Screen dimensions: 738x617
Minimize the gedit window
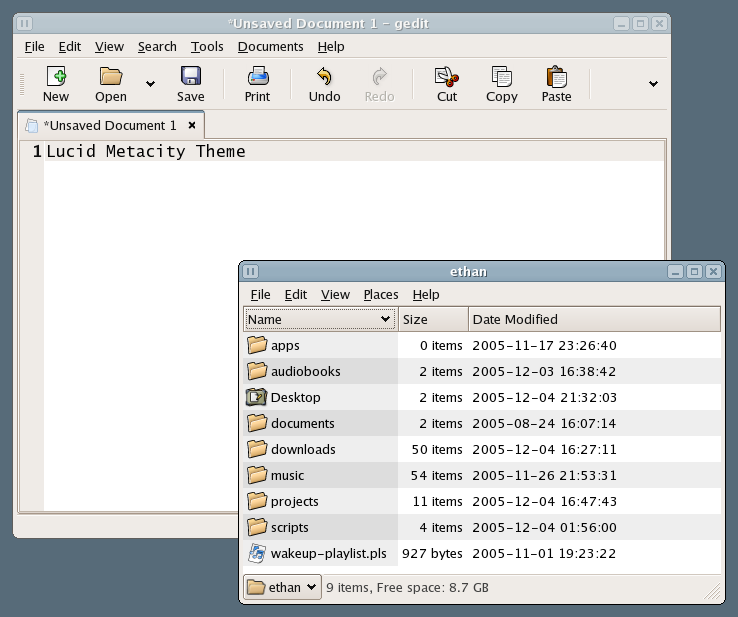pos(621,23)
